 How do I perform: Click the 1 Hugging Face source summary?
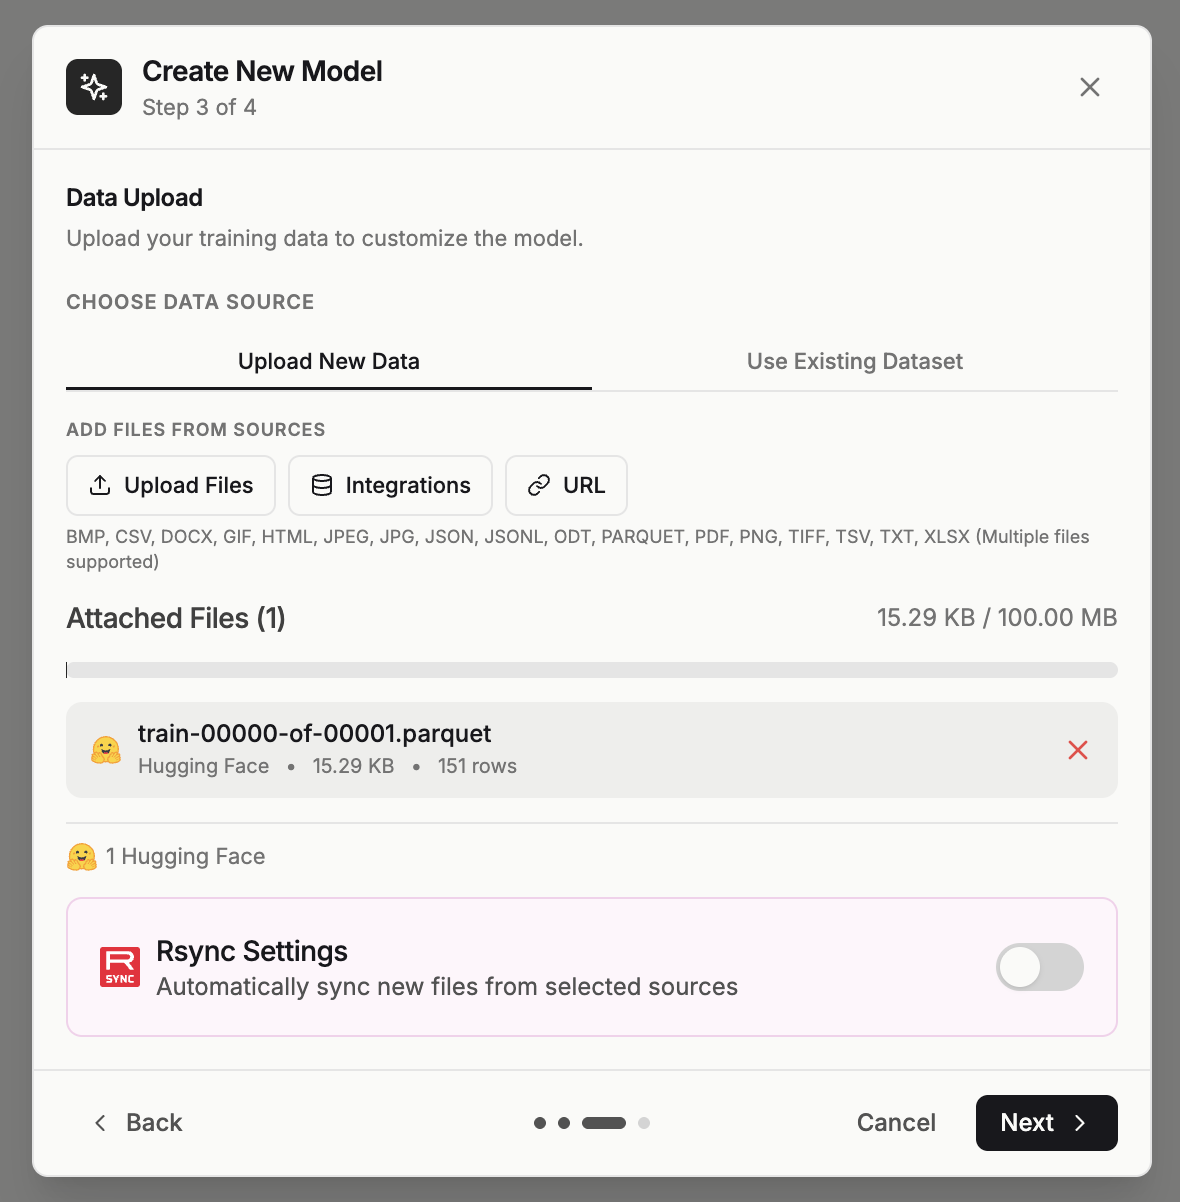[x=166, y=856]
